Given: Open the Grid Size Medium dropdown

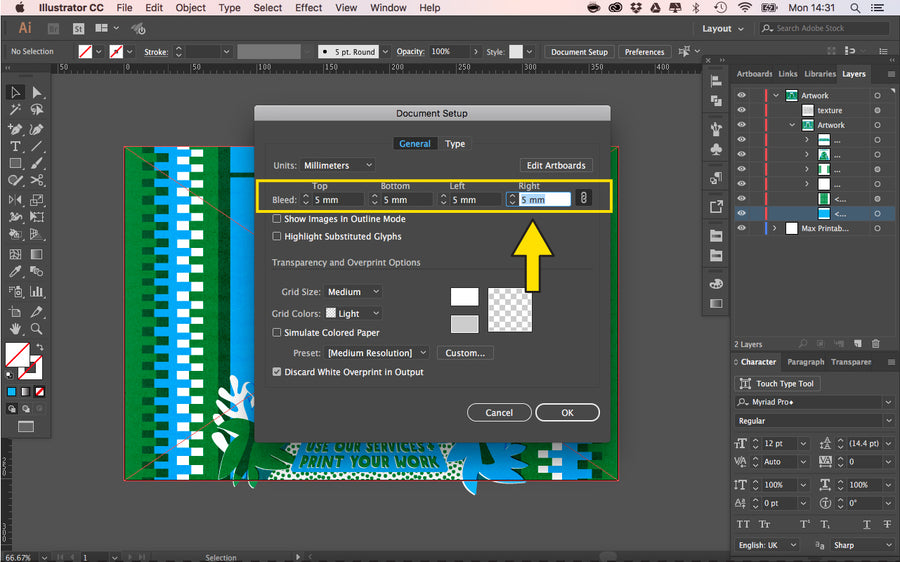Looking at the screenshot, I should click(x=354, y=292).
